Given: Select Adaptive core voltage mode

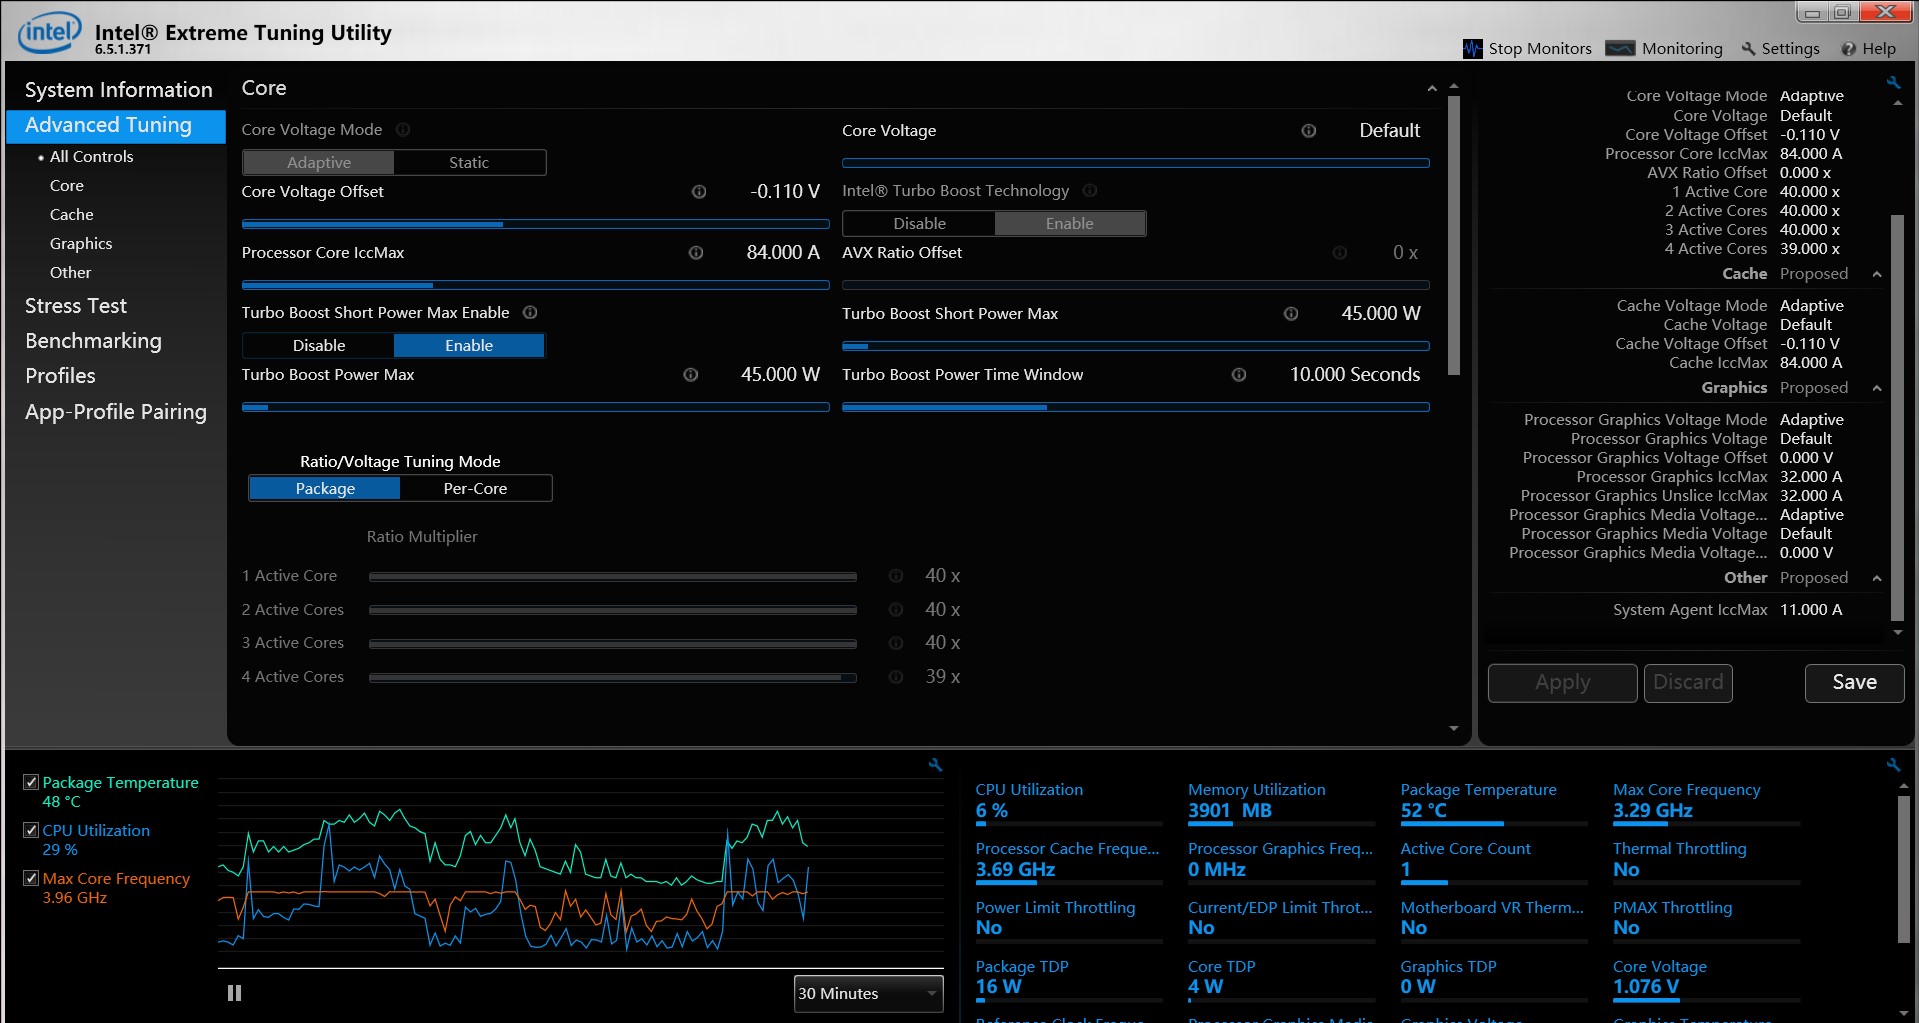Looking at the screenshot, I should coord(318,162).
